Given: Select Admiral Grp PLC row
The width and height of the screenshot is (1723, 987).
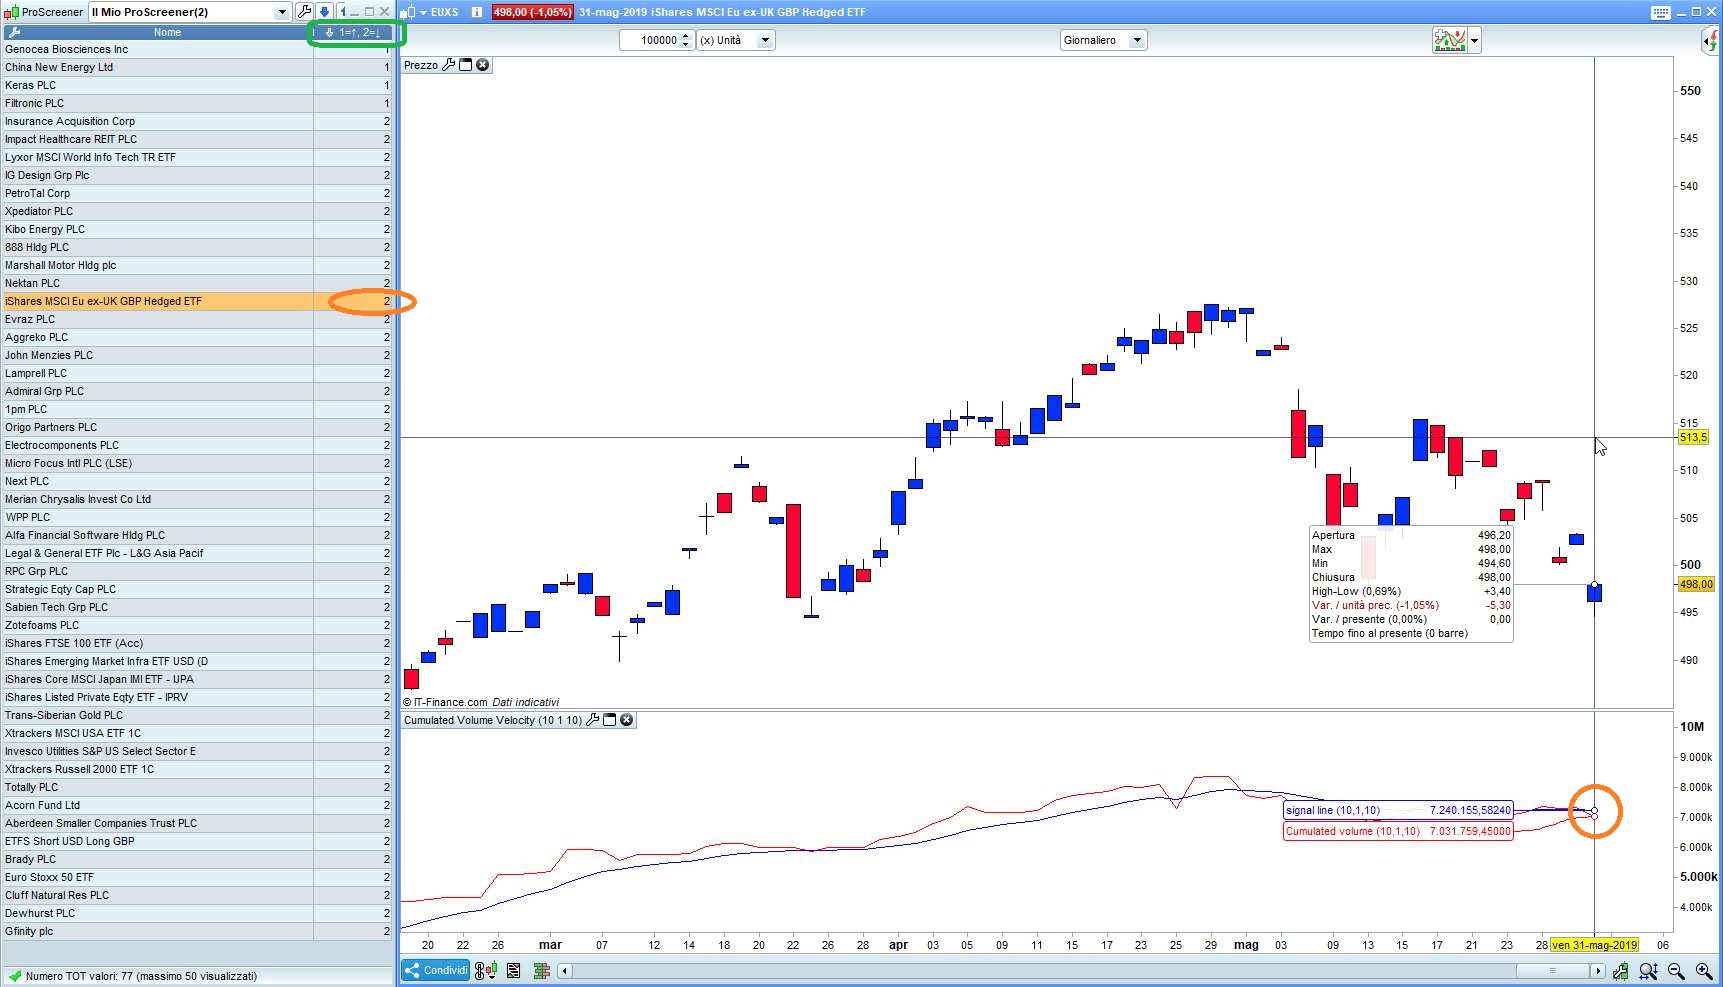Looking at the screenshot, I should pyautogui.click(x=197, y=391).
